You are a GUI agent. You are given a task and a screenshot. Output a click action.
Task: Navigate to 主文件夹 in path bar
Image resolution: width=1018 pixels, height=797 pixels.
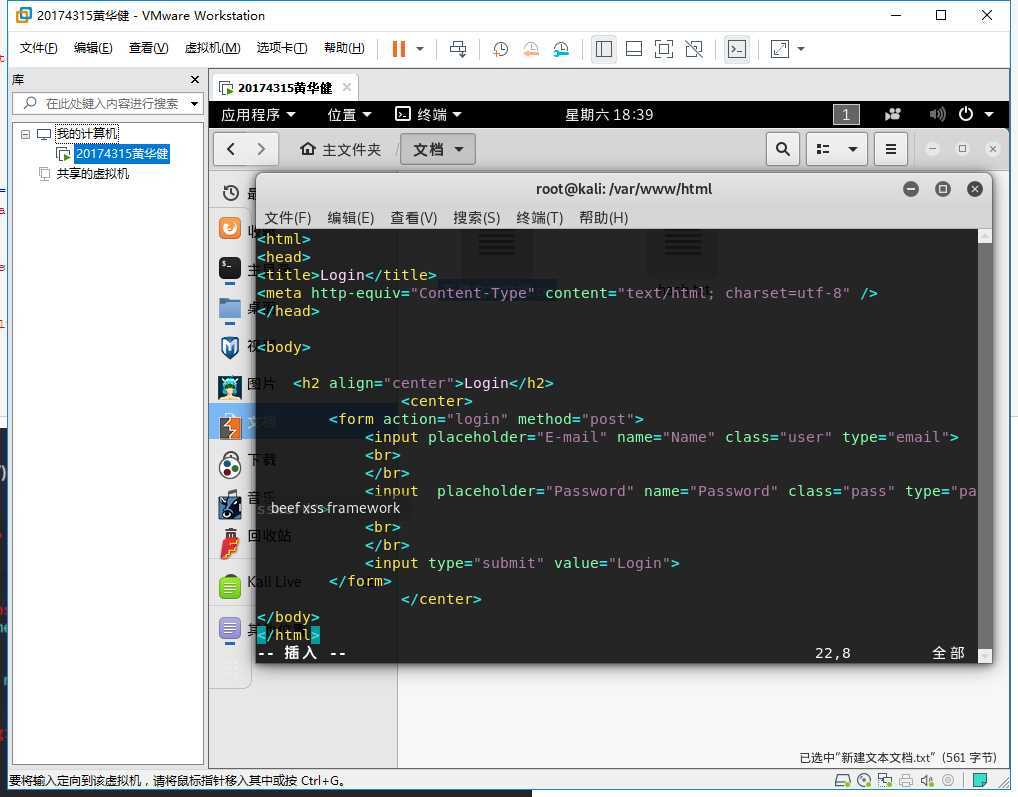coord(340,150)
